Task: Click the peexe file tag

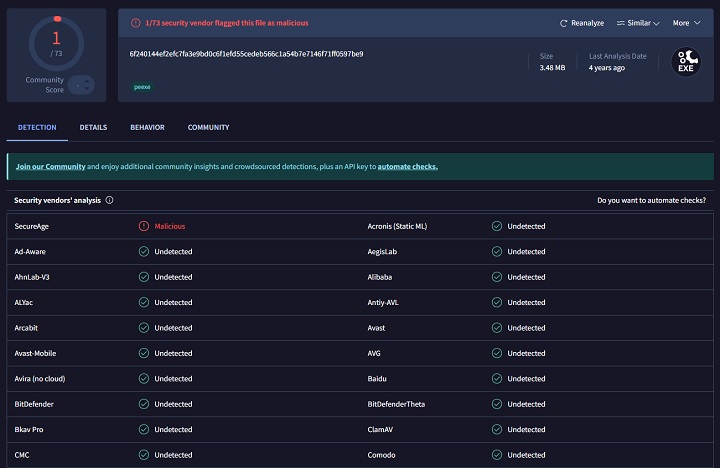Action: [143, 87]
